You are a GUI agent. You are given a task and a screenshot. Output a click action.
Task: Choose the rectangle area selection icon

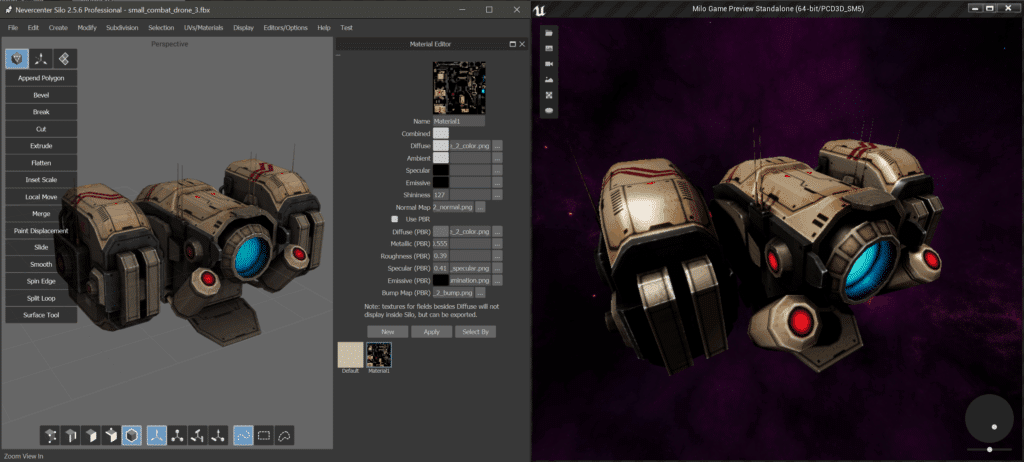click(264, 435)
